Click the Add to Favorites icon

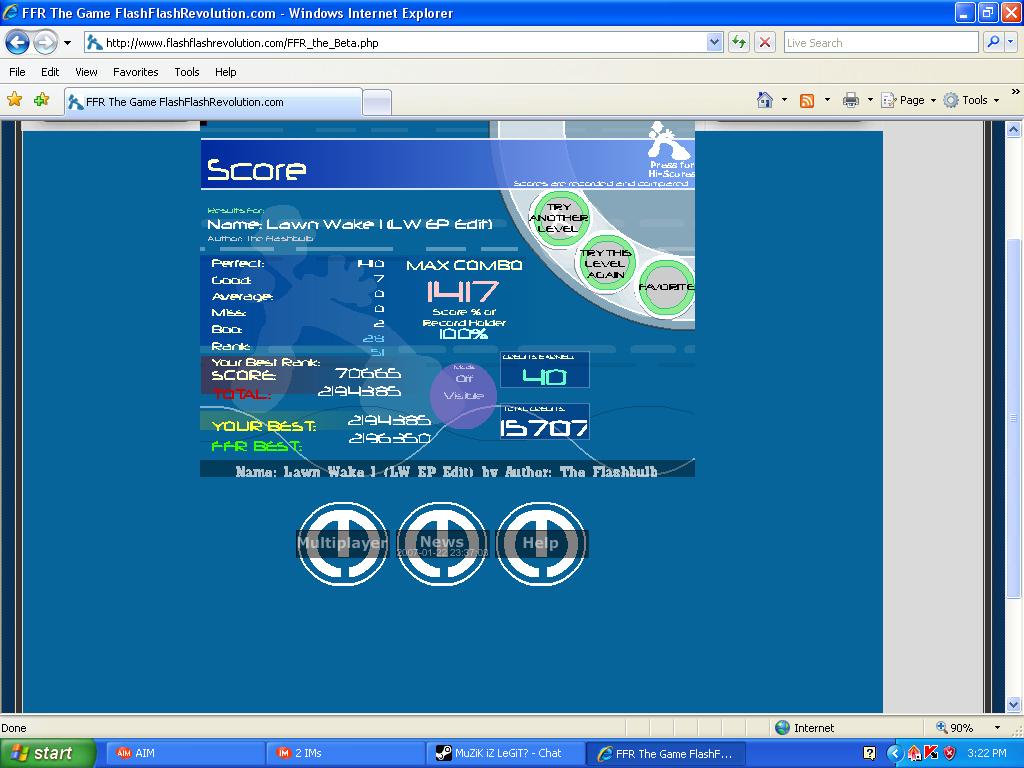click(42, 99)
